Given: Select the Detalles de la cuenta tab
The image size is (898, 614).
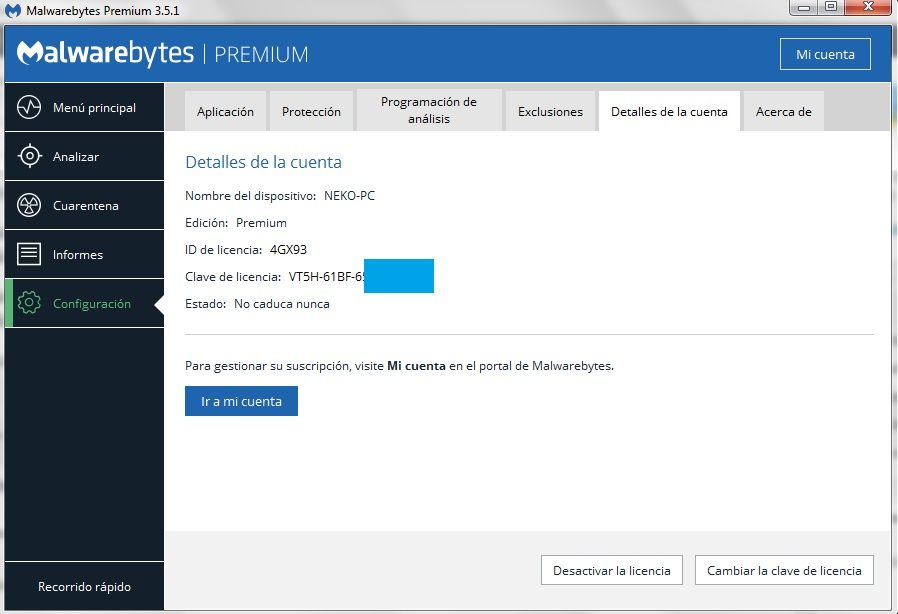Looking at the screenshot, I should pos(669,112).
